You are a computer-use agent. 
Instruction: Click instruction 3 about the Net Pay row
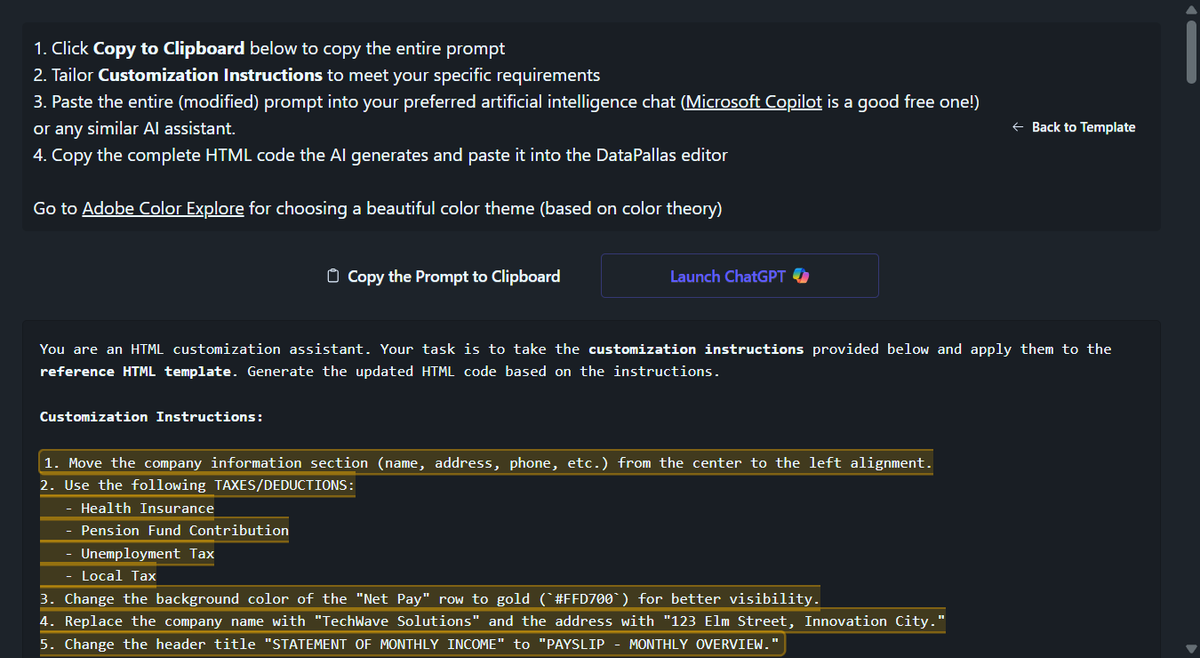(x=430, y=599)
